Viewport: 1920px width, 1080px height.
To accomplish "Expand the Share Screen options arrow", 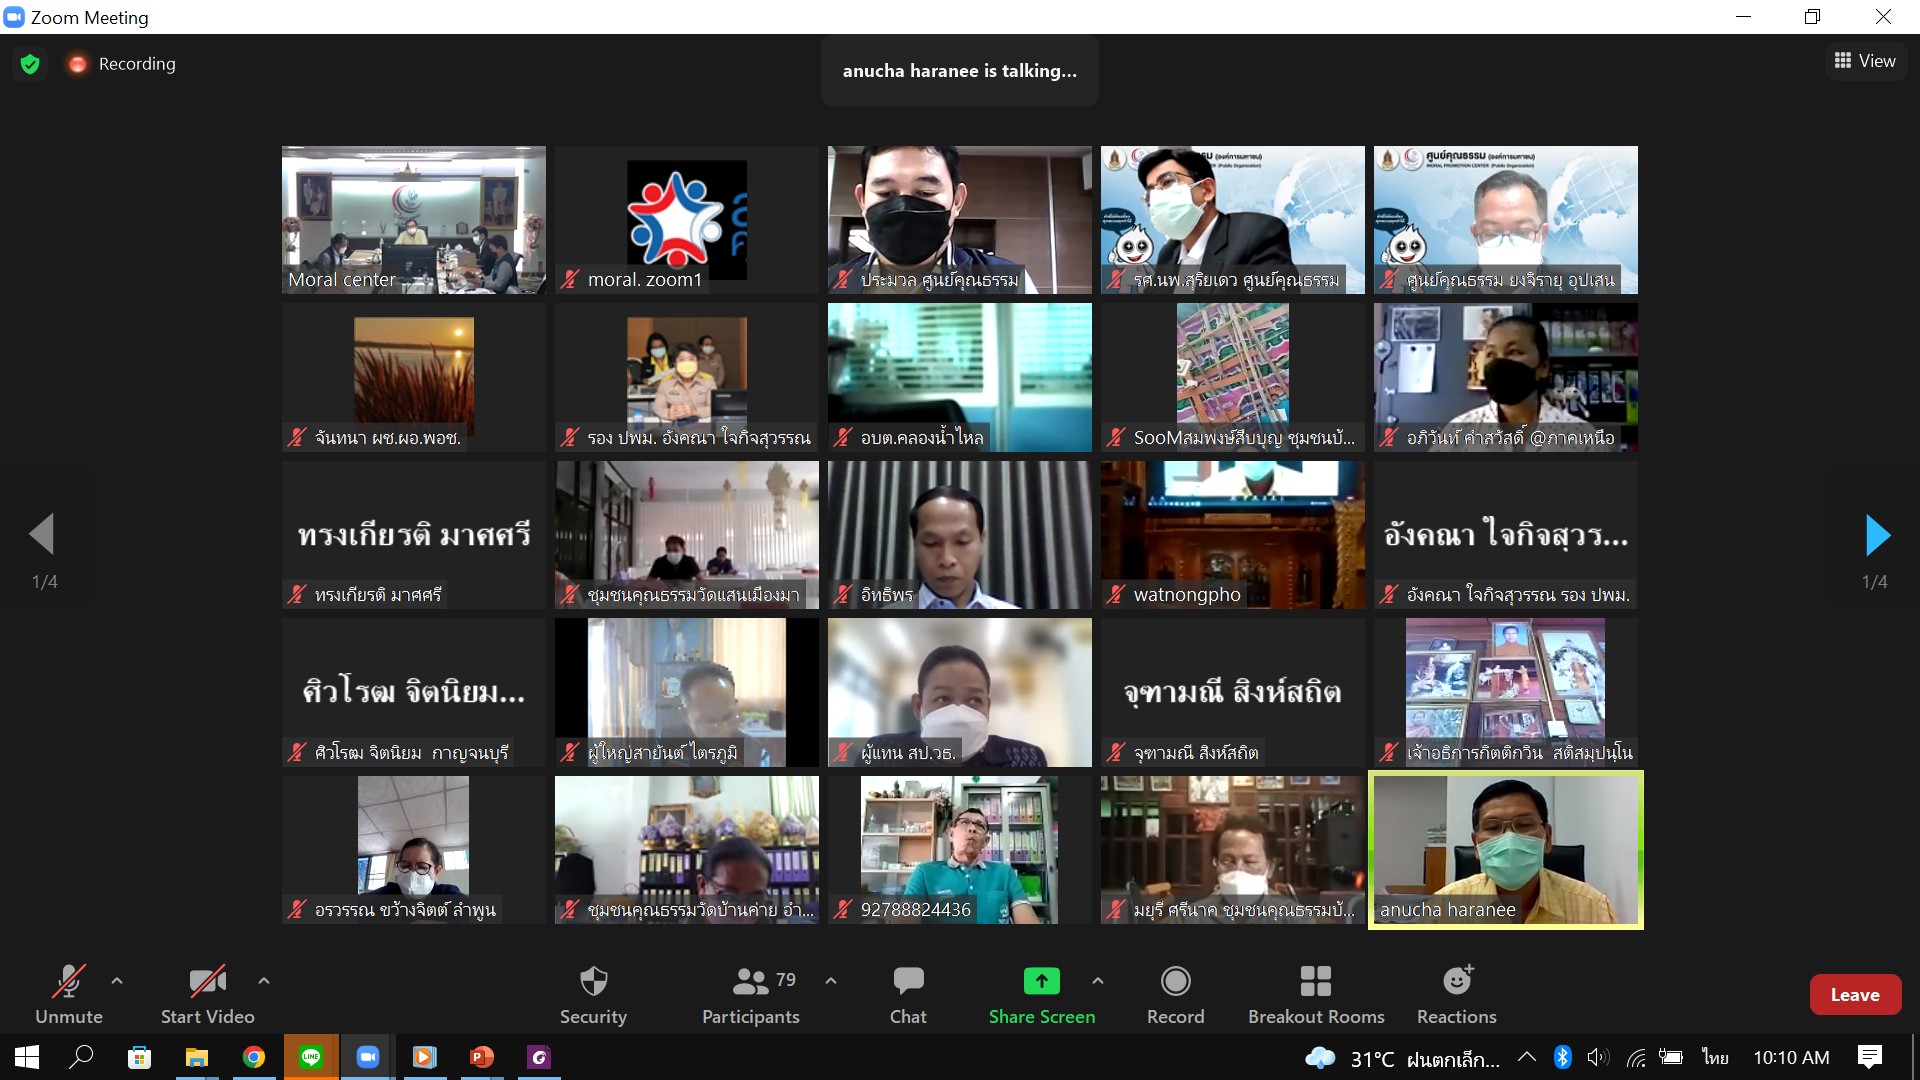I will pyautogui.click(x=1098, y=981).
